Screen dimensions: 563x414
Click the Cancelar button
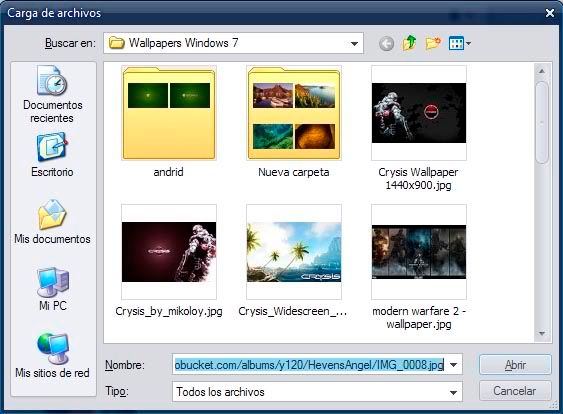(x=515, y=391)
